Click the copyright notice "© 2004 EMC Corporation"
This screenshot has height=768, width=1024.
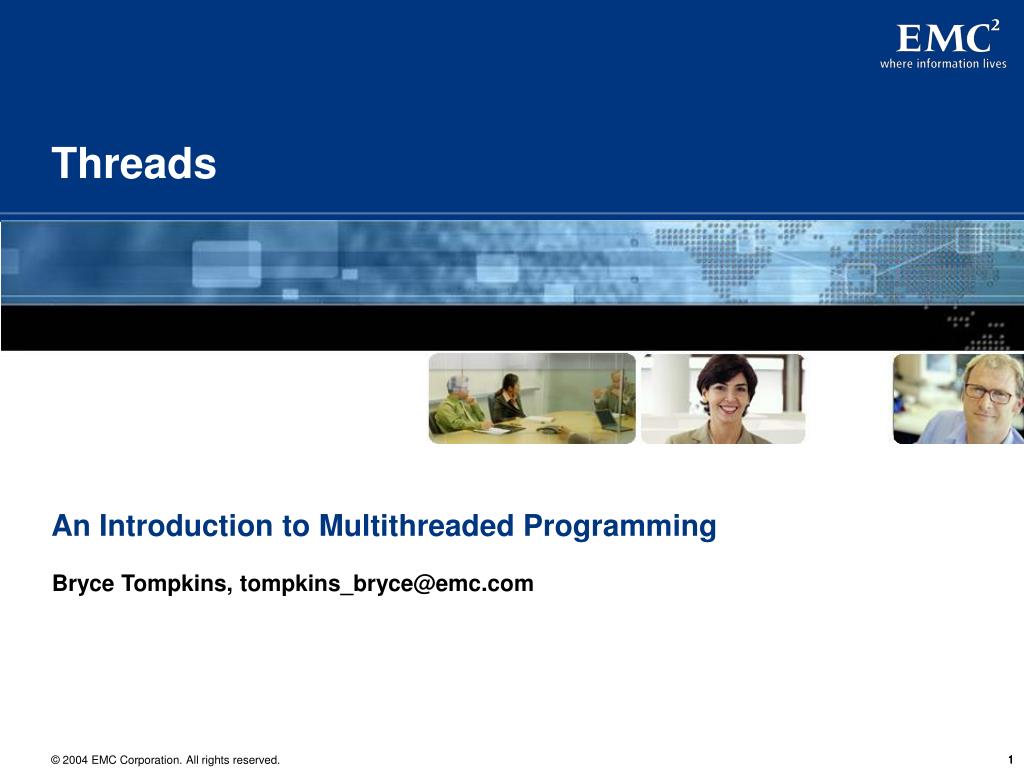[x=116, y=760]
